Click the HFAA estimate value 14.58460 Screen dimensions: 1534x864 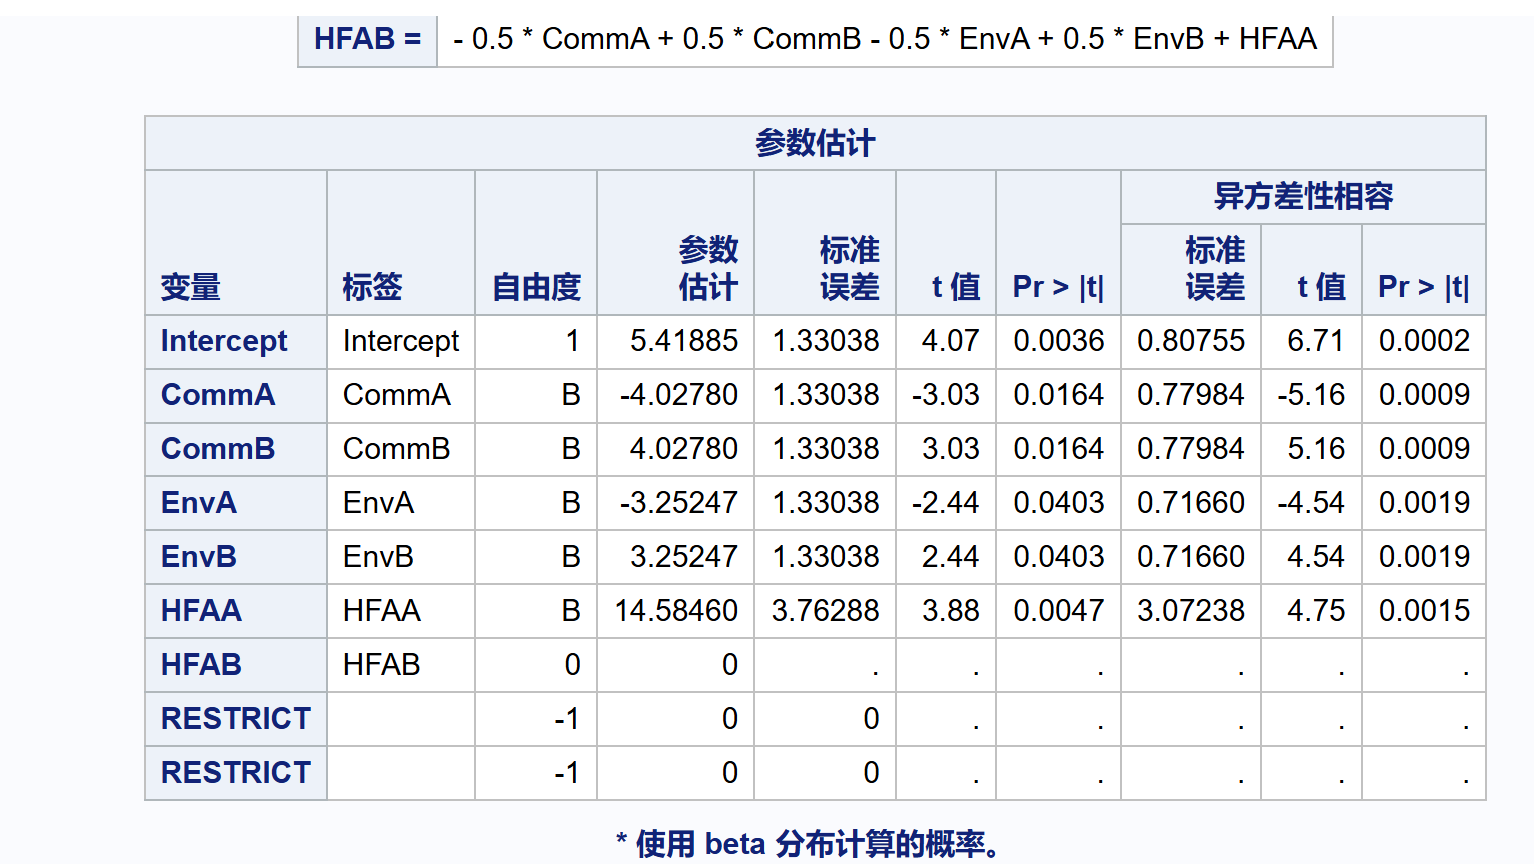click(x=676, y=611)
